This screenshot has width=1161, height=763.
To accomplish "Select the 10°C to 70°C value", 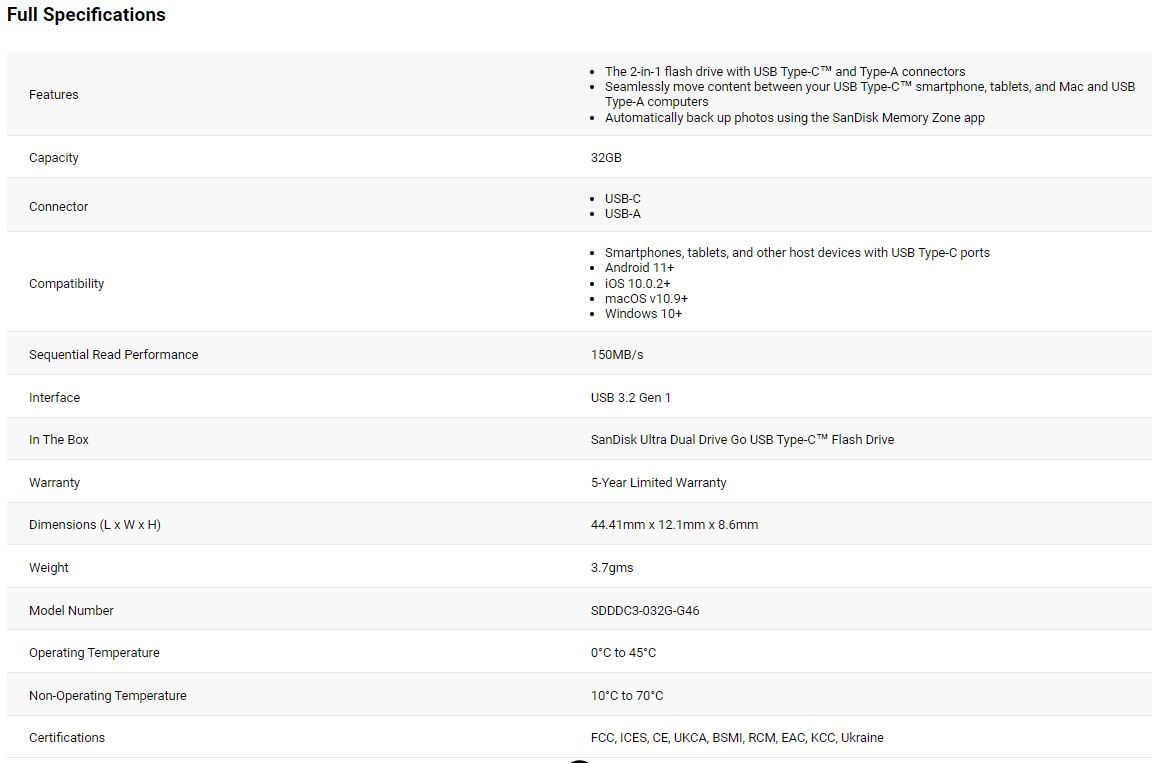I will tap(626, 696).
